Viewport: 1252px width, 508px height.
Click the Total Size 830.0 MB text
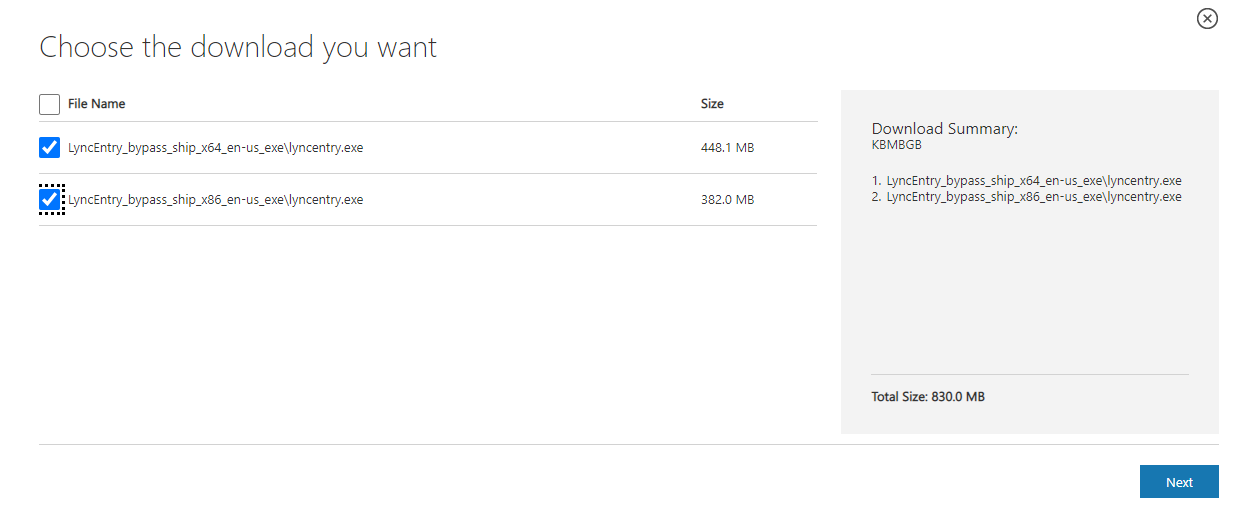click(928, 397)
